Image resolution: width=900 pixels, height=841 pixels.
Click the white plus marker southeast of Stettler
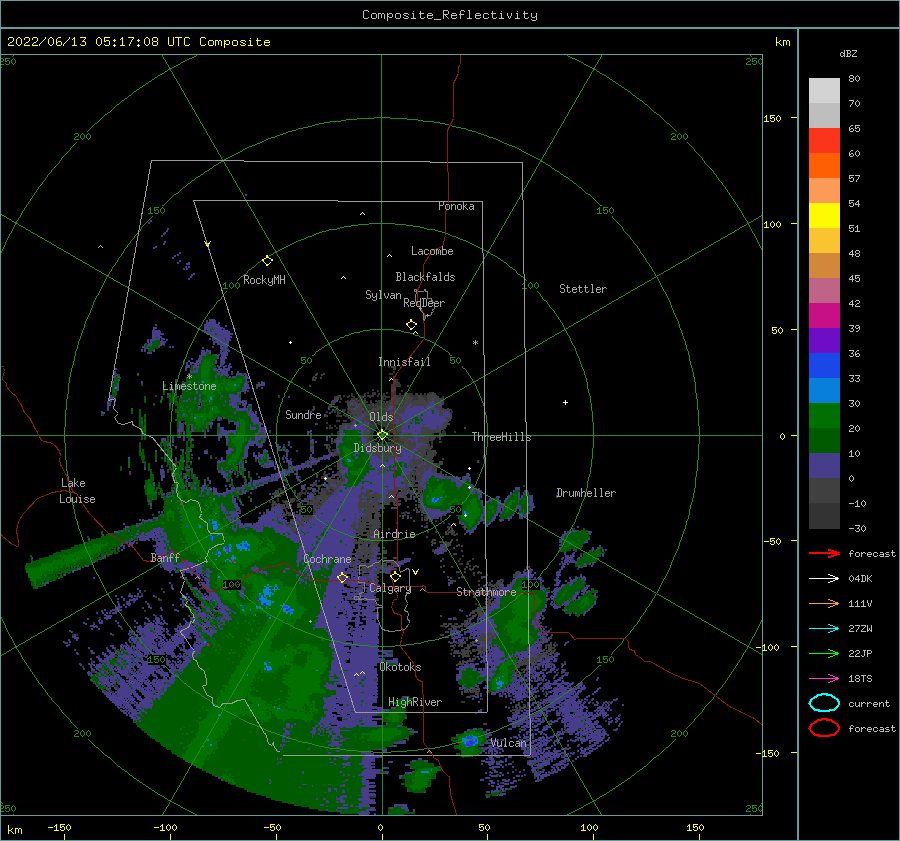(x=565, y=402)
